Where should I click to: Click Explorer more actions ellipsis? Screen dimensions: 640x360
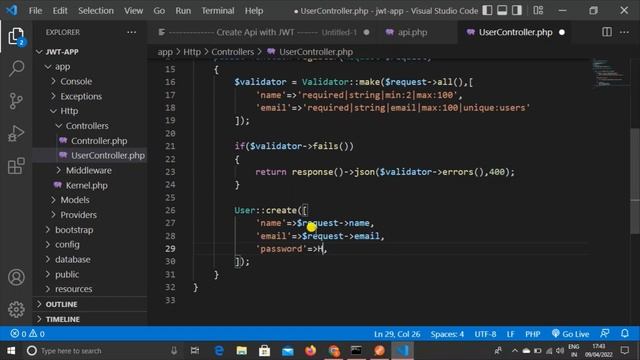coord(131,32)
